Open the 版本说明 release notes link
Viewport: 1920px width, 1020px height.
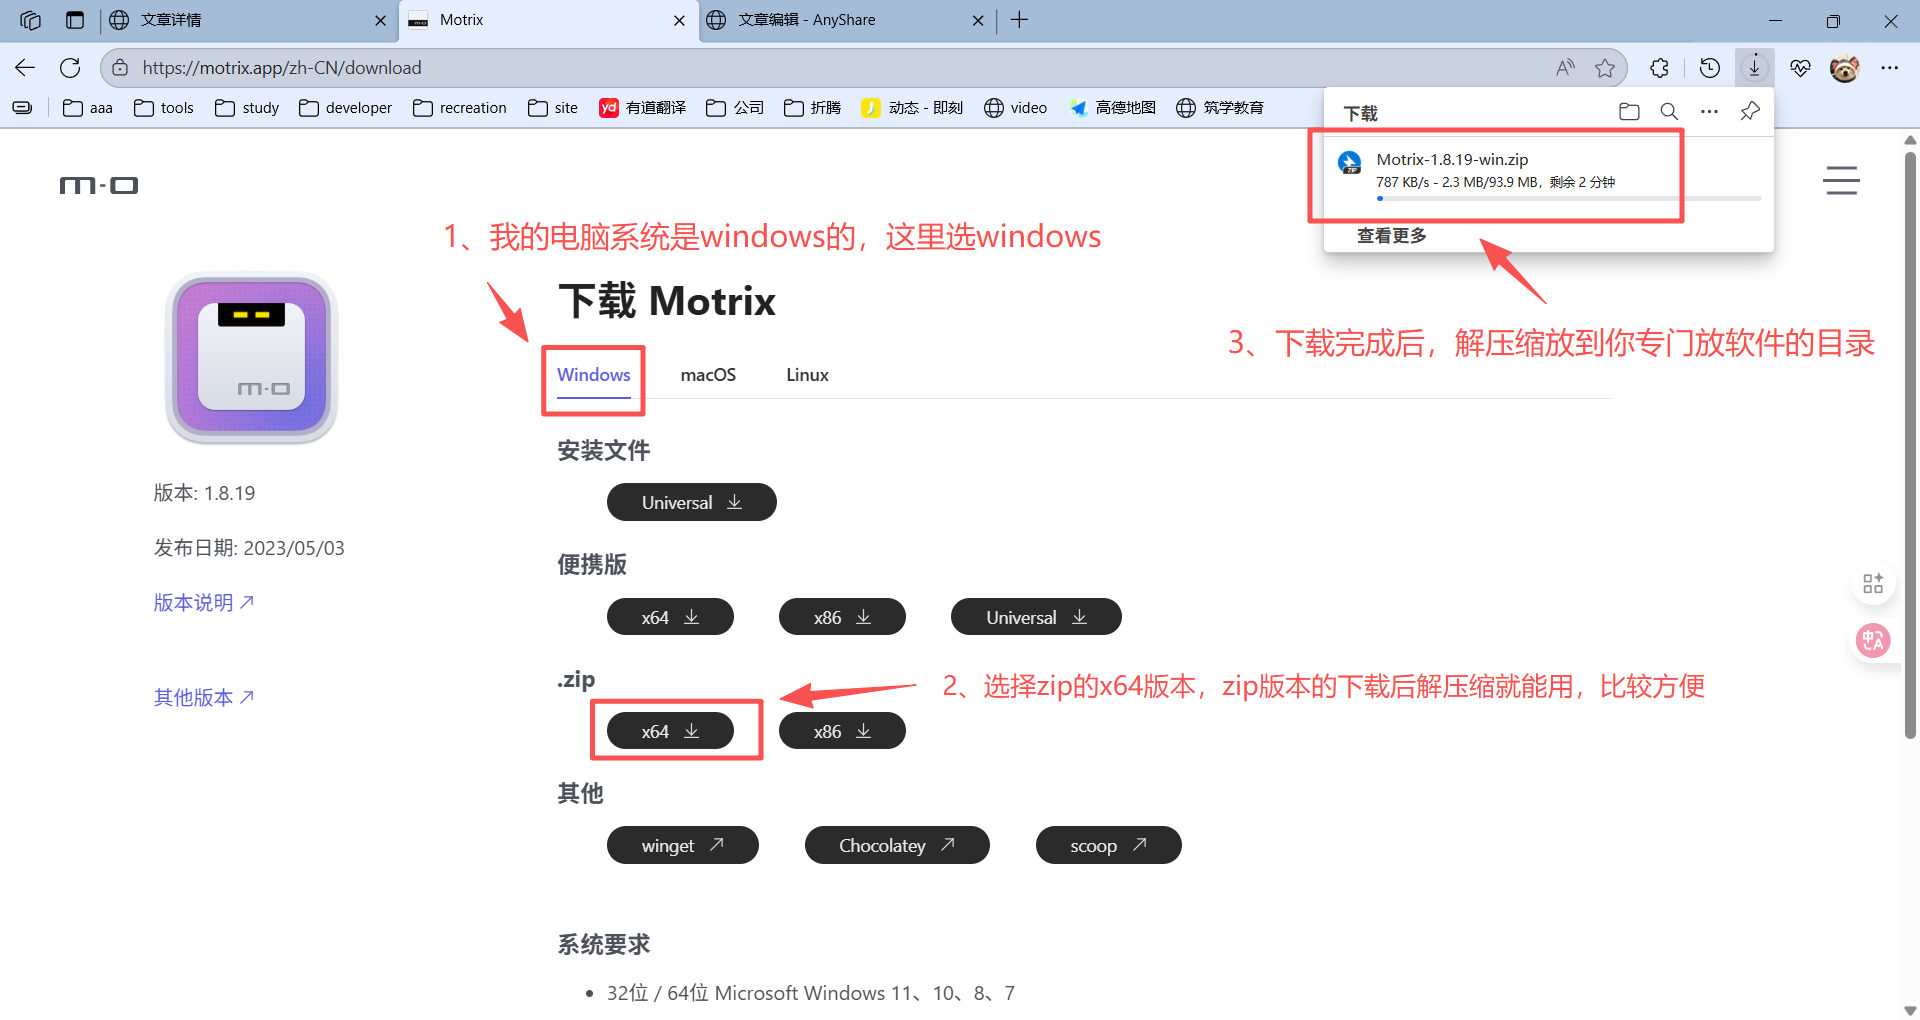[204, 602]
